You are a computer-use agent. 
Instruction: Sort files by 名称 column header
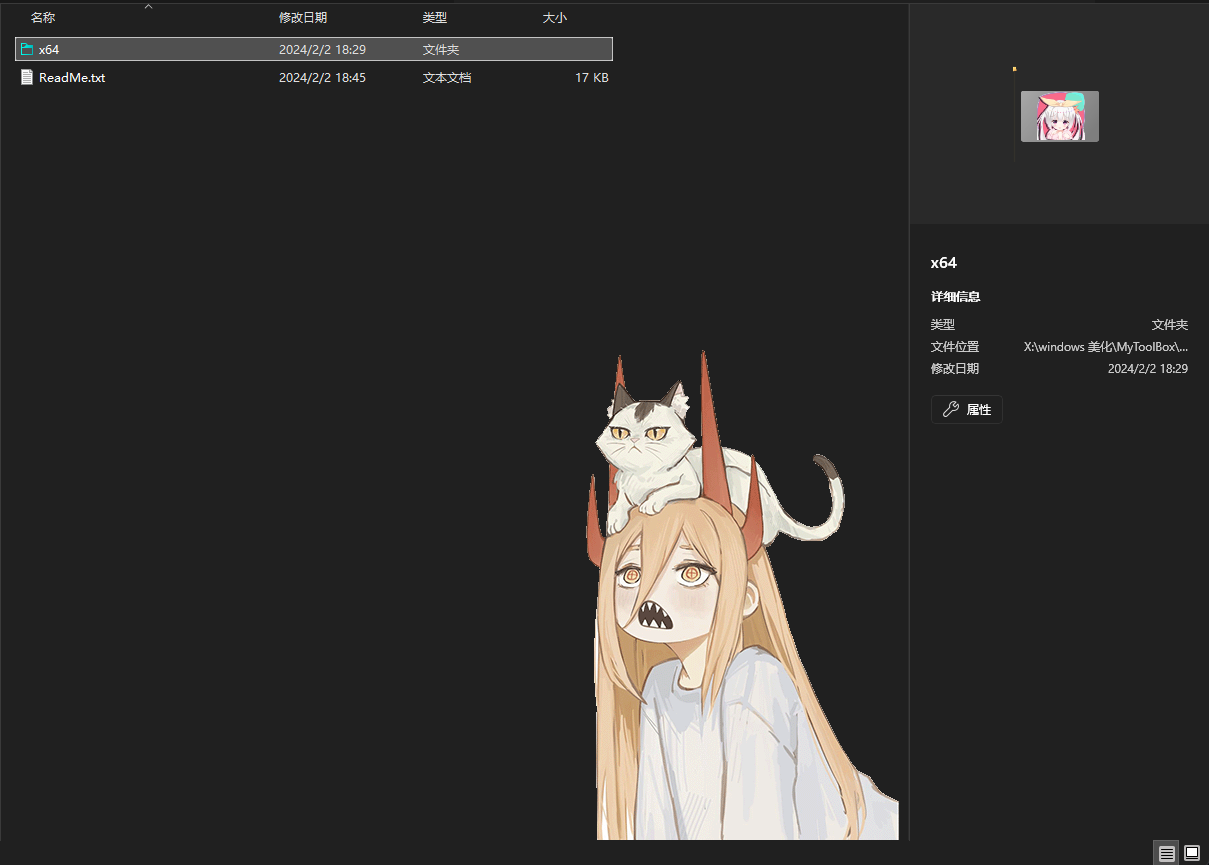click(43, 18)
